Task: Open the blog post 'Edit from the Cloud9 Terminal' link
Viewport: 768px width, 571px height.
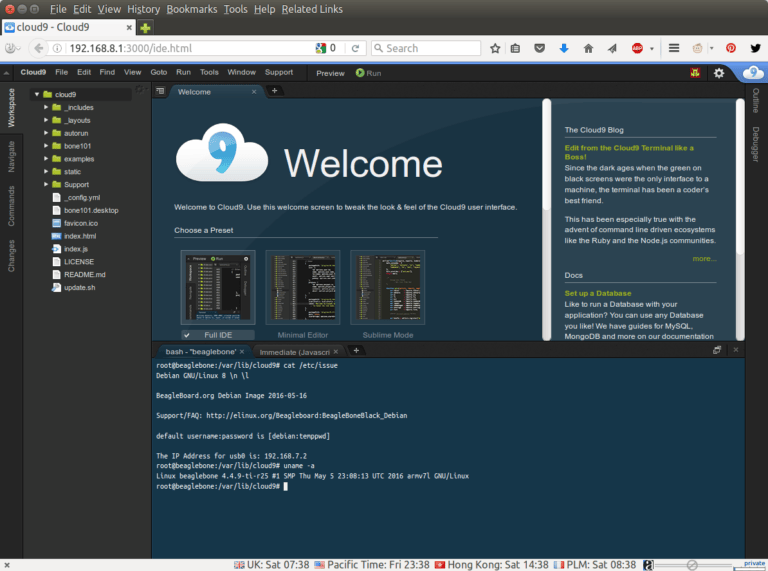Action: 629,152
